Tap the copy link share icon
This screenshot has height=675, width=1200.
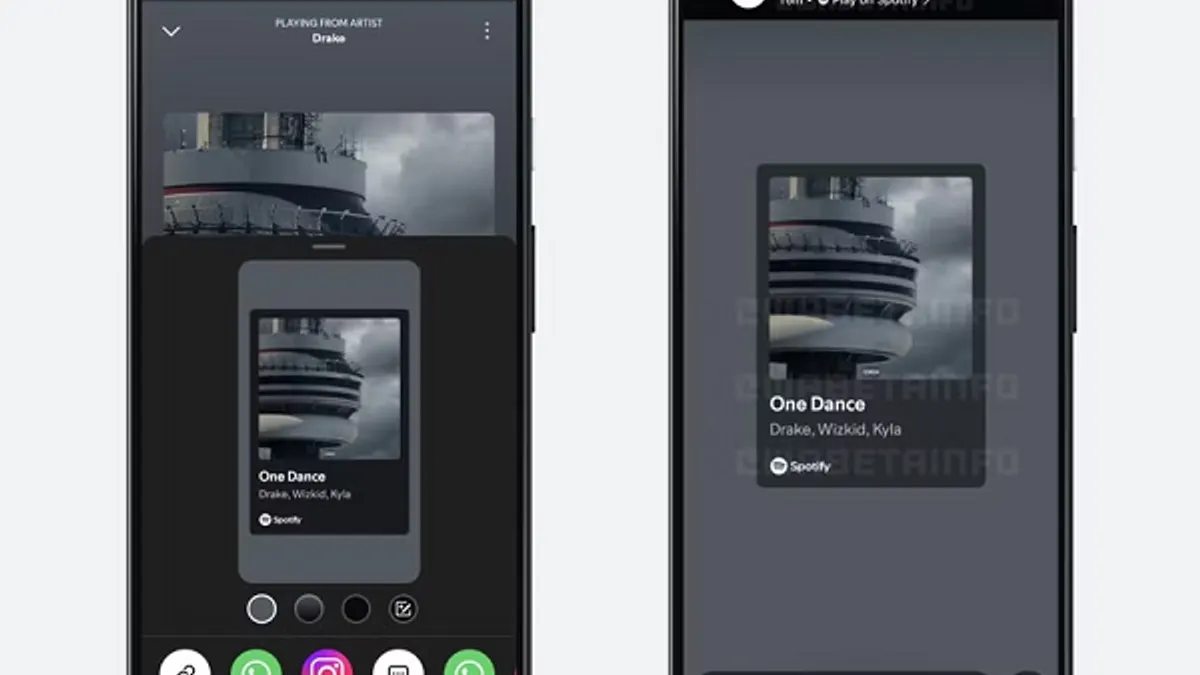(x=186, y=663)
